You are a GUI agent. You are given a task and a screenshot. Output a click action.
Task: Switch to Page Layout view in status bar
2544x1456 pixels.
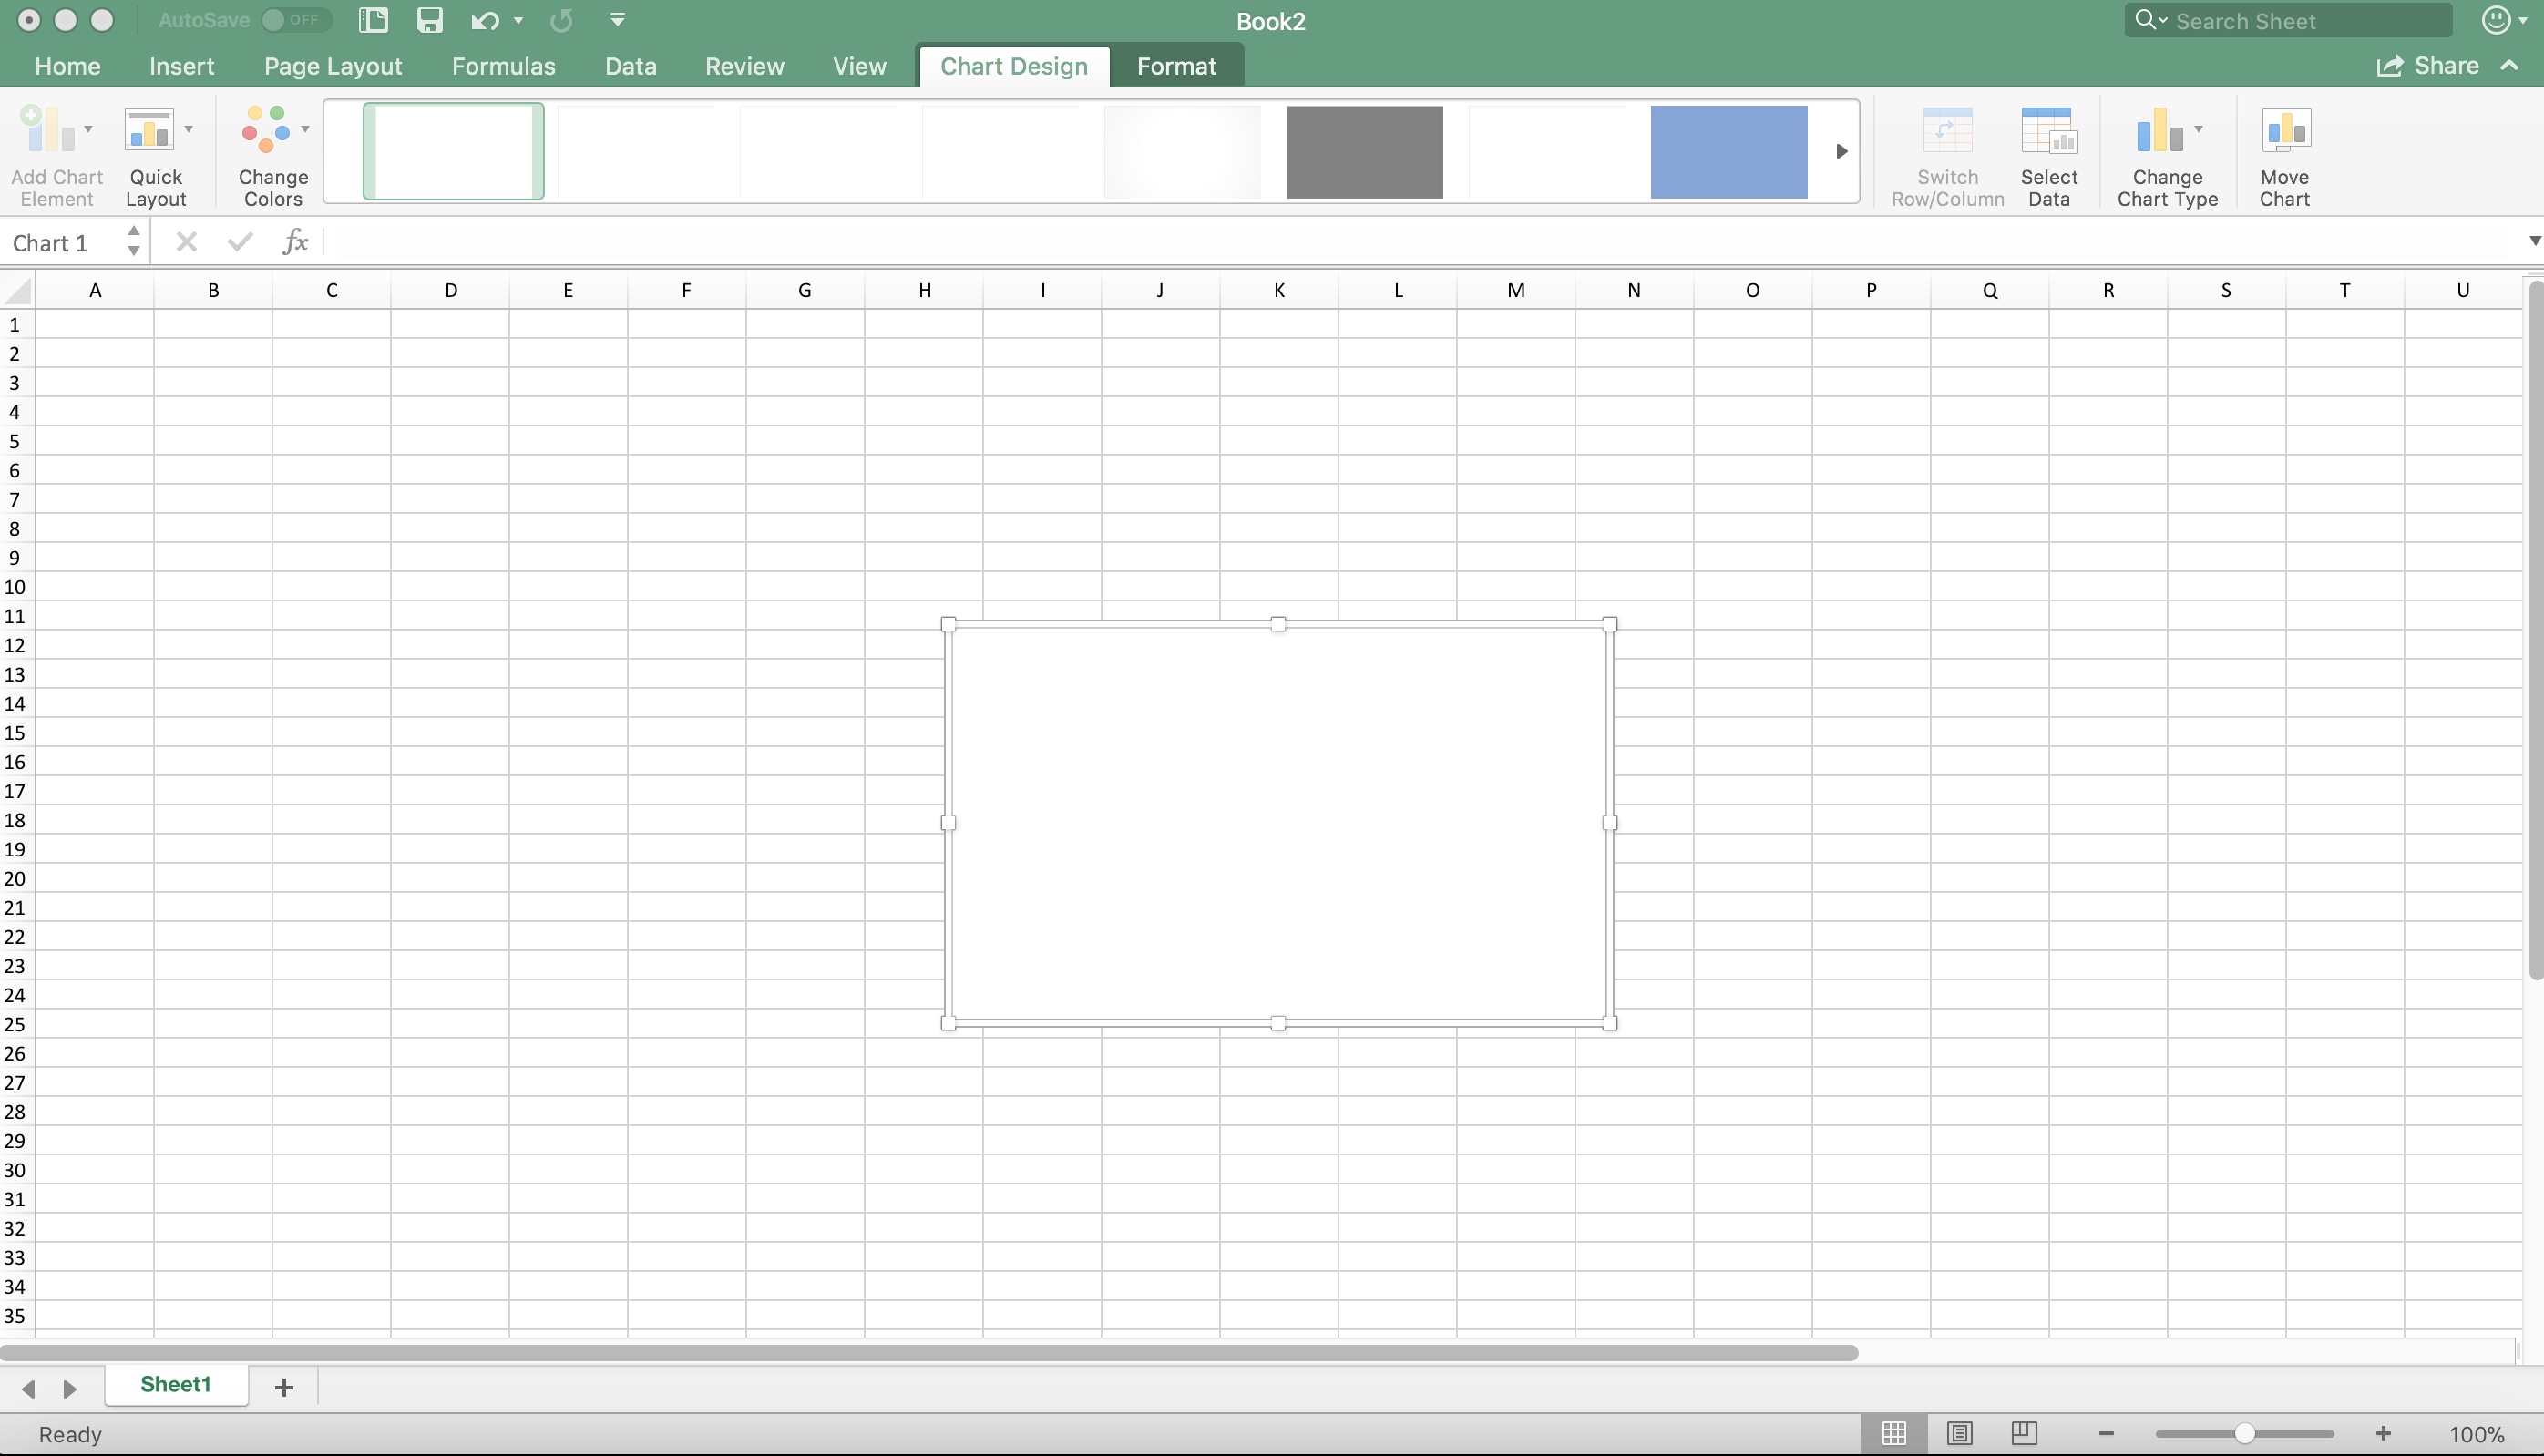[x=1959, y=1434]
